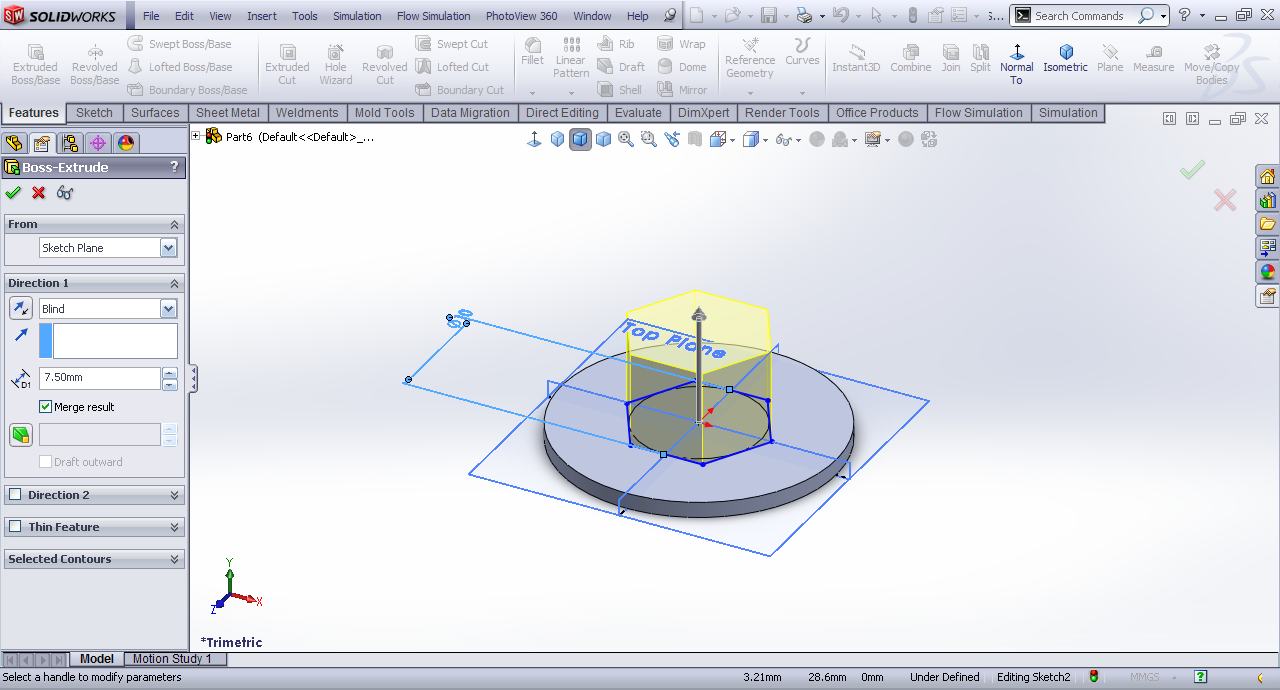Click the Shell feature button
1280x690 pixels.
(x=620, y=90)
